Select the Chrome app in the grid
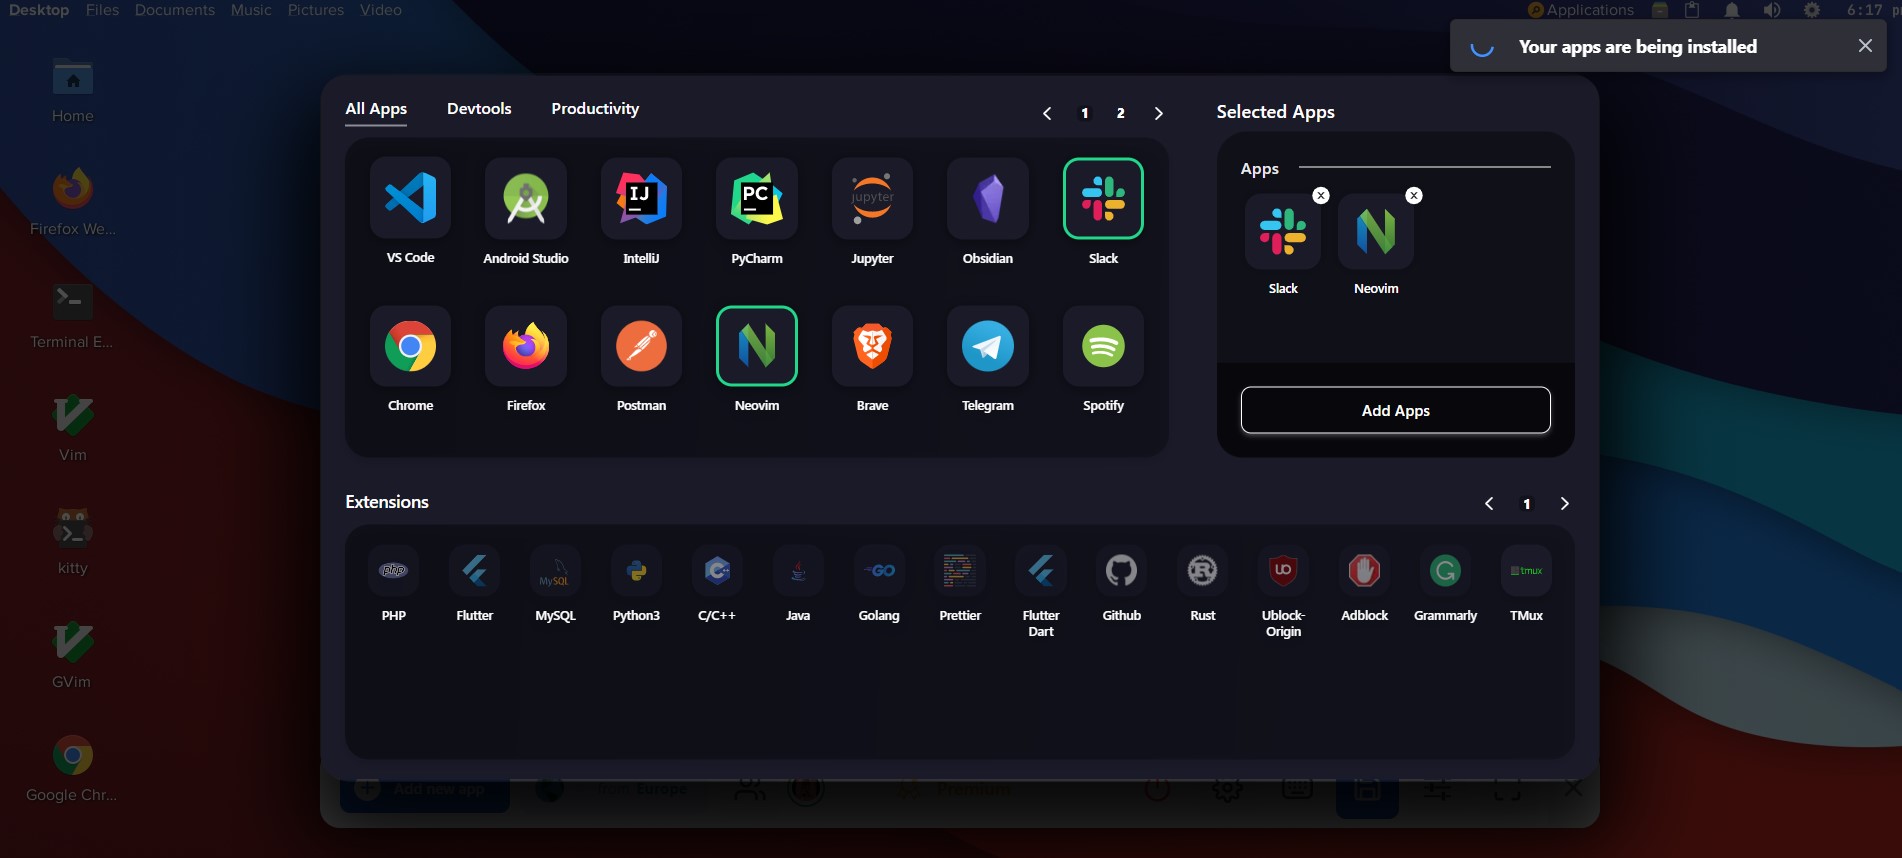 pos(410,346)
